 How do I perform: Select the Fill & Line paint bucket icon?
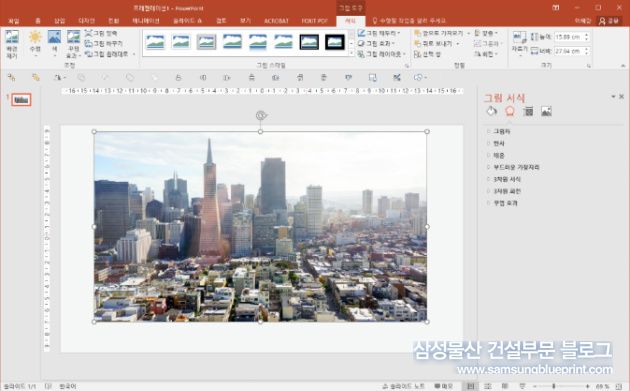tap(491, 111)
